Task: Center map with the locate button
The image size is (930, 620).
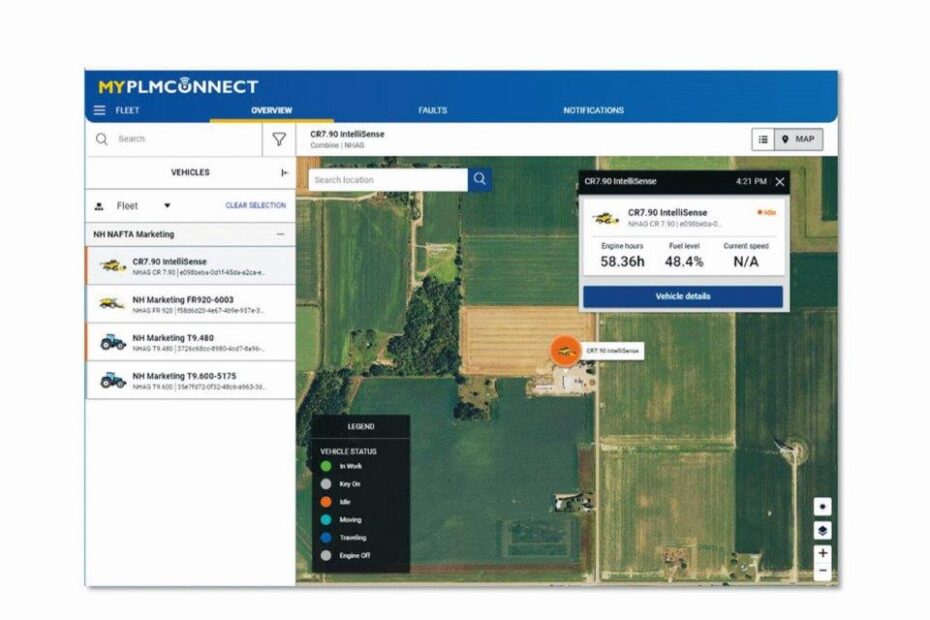Action: (822, 507)
